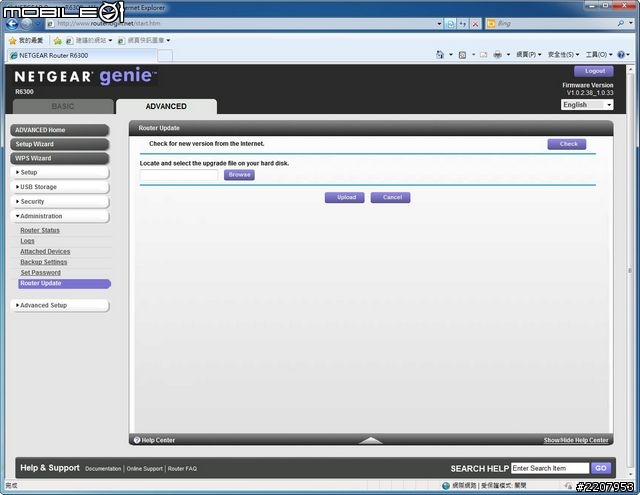Click the upgrade file path field
Image resolution: width=640 pixels, height=495 pixels.
tap(179, 175)
